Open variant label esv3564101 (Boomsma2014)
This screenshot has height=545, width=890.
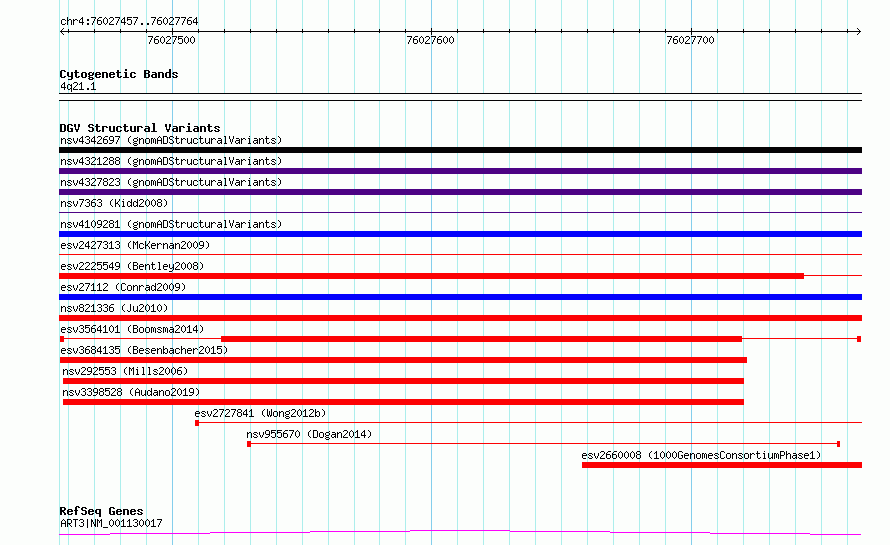132,329
